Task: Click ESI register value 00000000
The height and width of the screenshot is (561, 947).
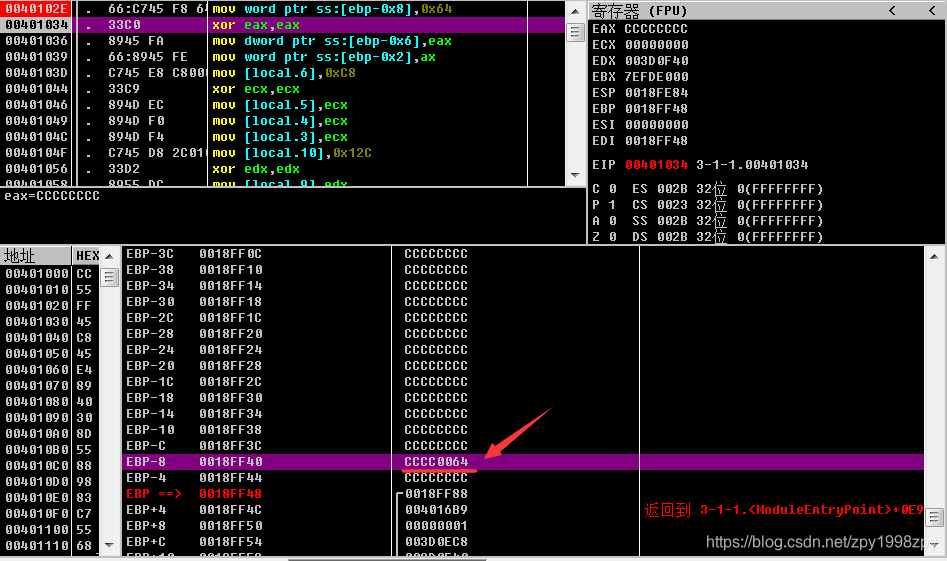Action: point(656,124)
